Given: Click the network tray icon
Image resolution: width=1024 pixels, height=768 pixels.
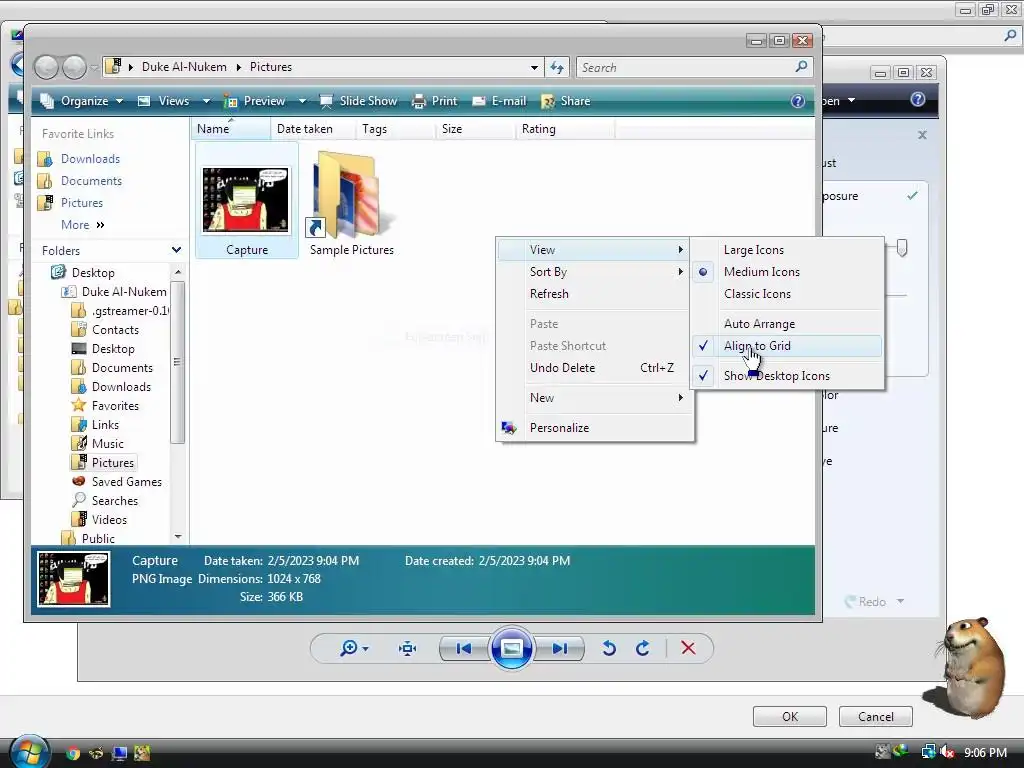Looking at the screenshot, I should (x=928, y=752).
